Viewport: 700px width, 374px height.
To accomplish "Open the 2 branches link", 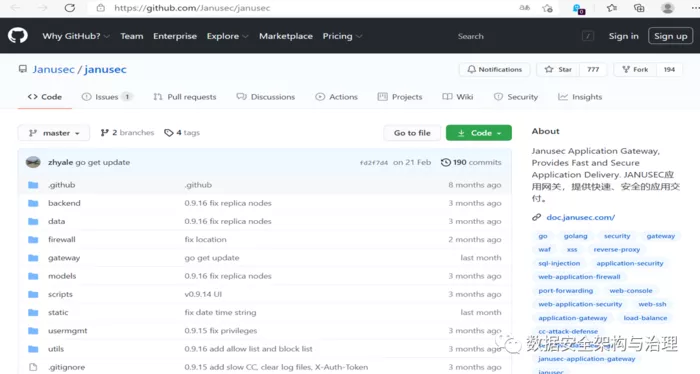I will (127, 133).
